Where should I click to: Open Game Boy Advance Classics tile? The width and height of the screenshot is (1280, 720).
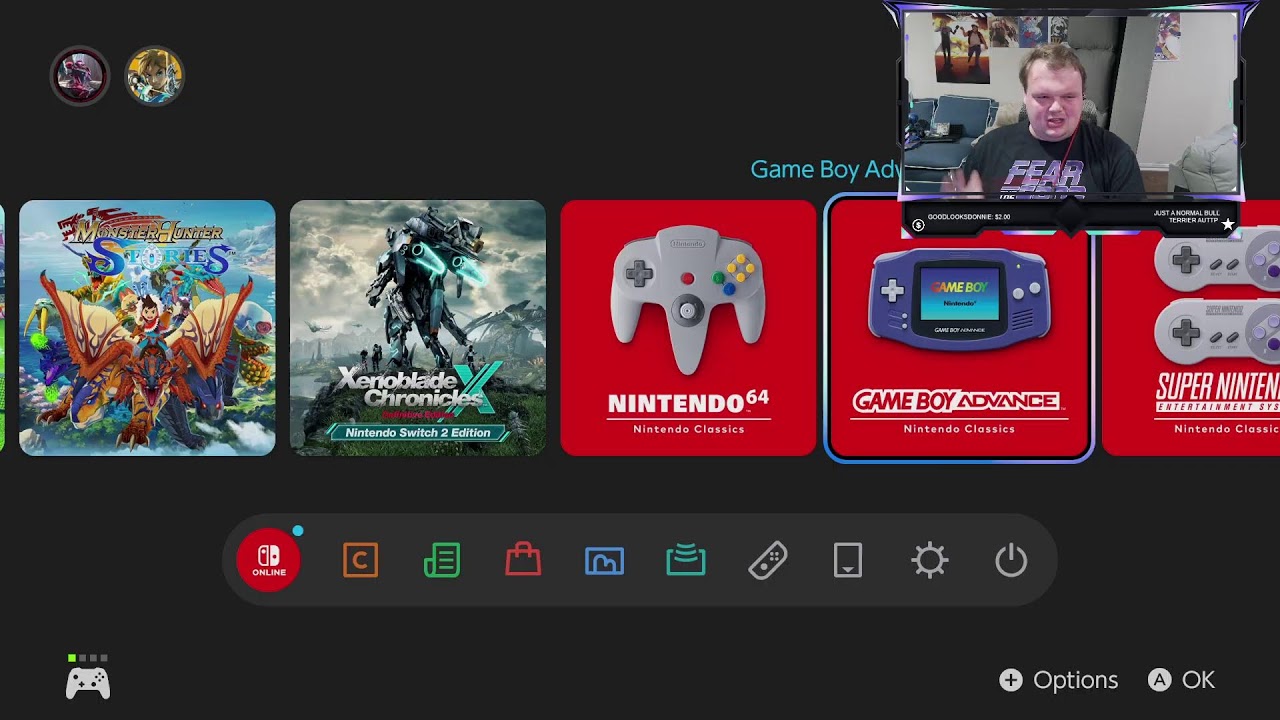click(959, 328)
